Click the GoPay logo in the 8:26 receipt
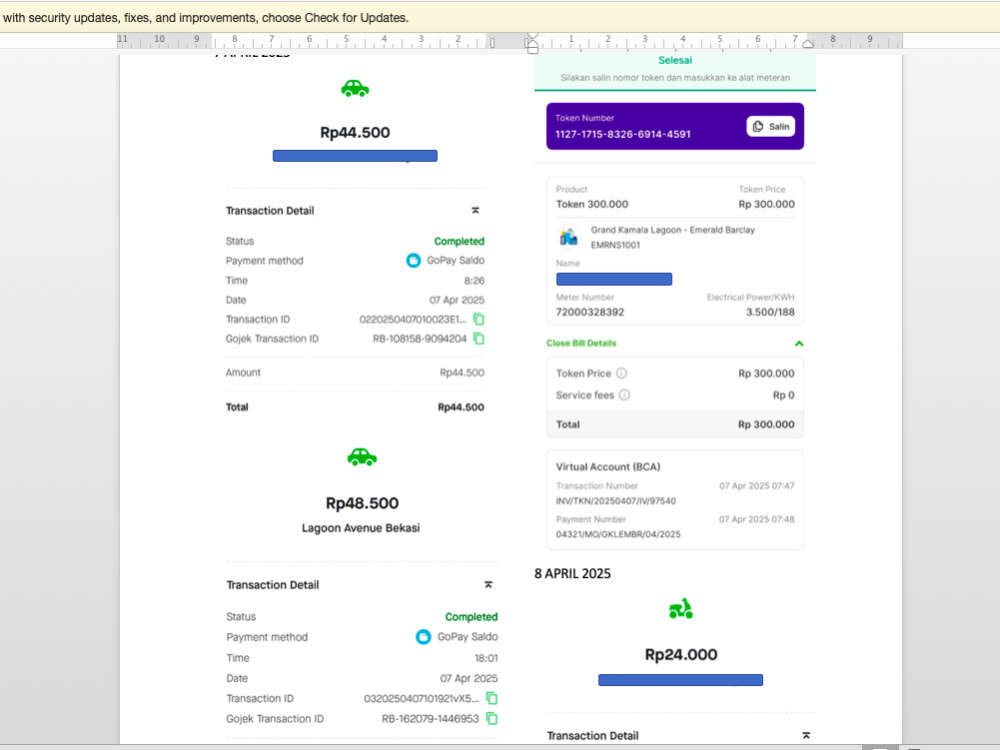The image size is (1000, 750). click(x=413, y=260)
